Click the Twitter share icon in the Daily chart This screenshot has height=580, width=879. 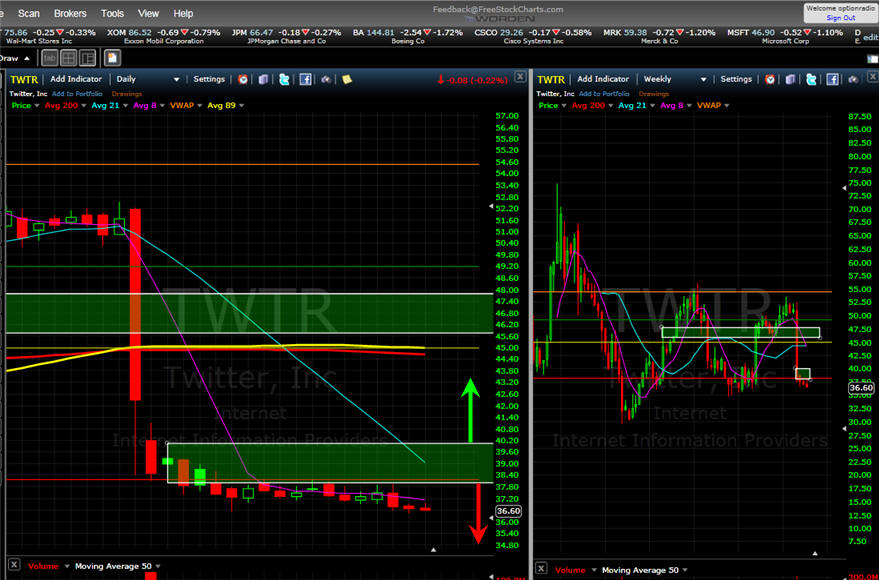pos(284,79)
